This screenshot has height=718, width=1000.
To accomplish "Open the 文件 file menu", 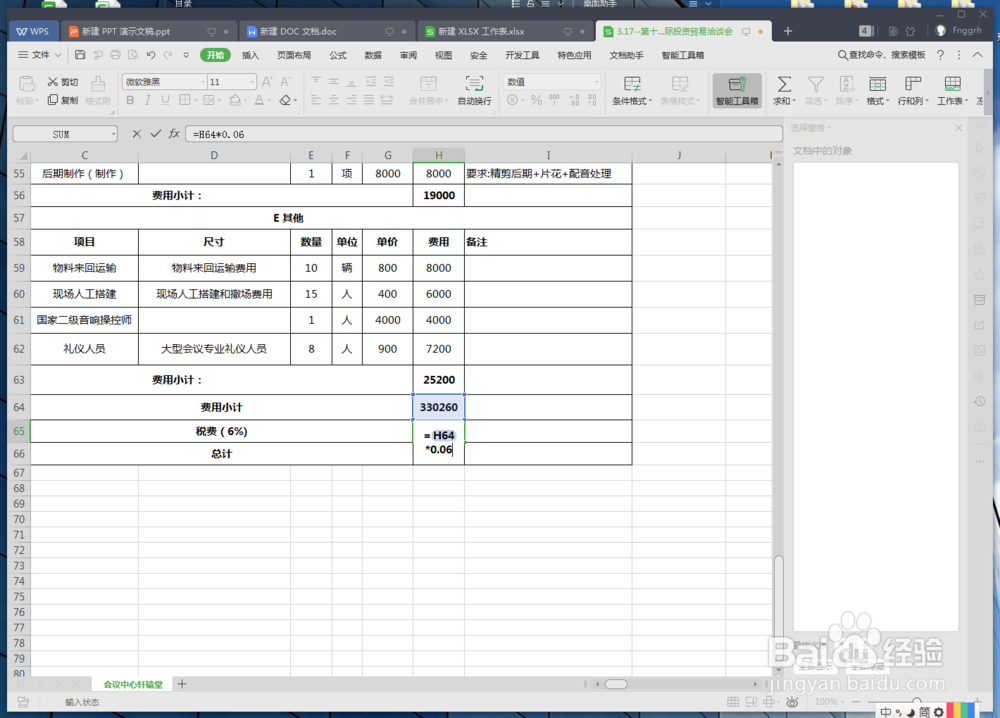I will click(40, 55).
